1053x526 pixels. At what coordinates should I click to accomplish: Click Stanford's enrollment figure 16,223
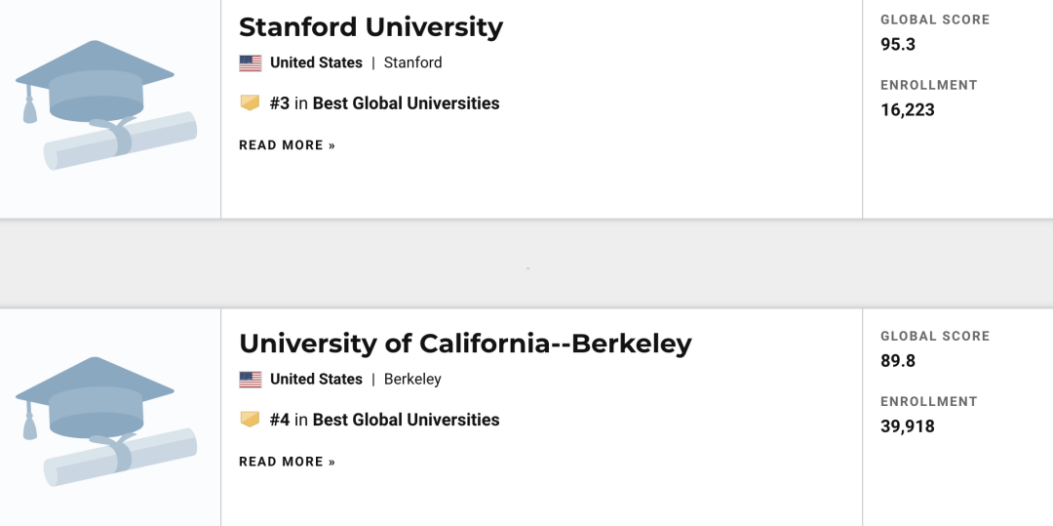[x=907, y=110]
